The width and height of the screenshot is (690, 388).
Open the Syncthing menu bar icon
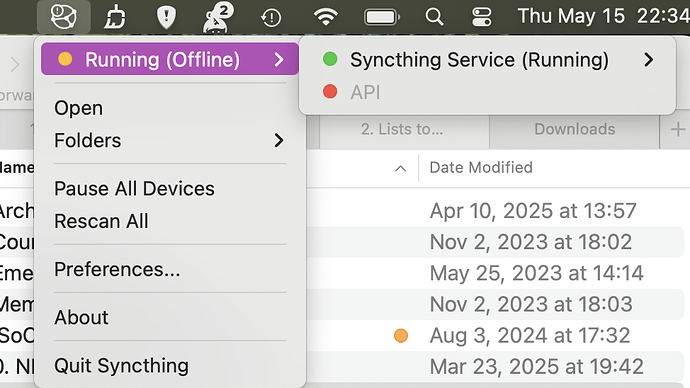pos(64,17)
